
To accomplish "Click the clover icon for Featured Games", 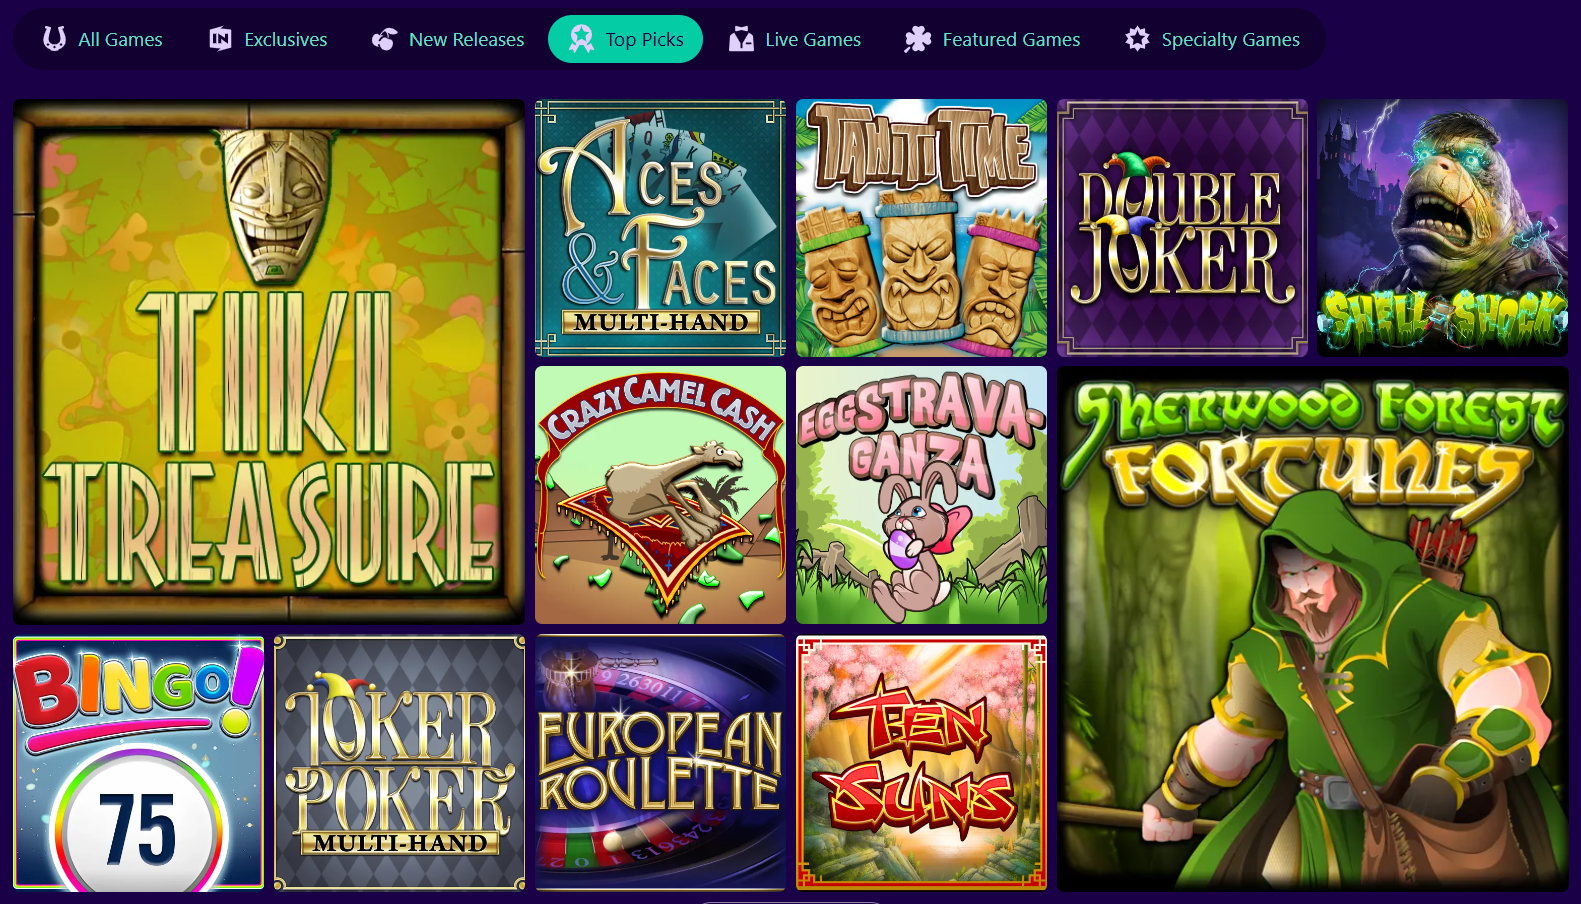I will [x=918, y=39].
